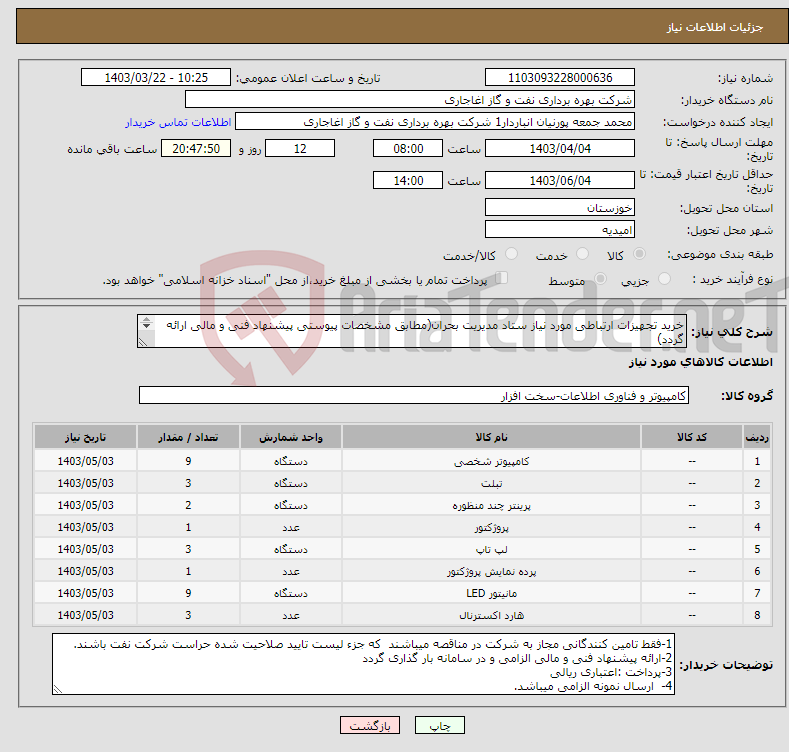This screenshot has height=752, width=789.
Task: Select the متوسط purchase type radio
Action: coord(600,278)
